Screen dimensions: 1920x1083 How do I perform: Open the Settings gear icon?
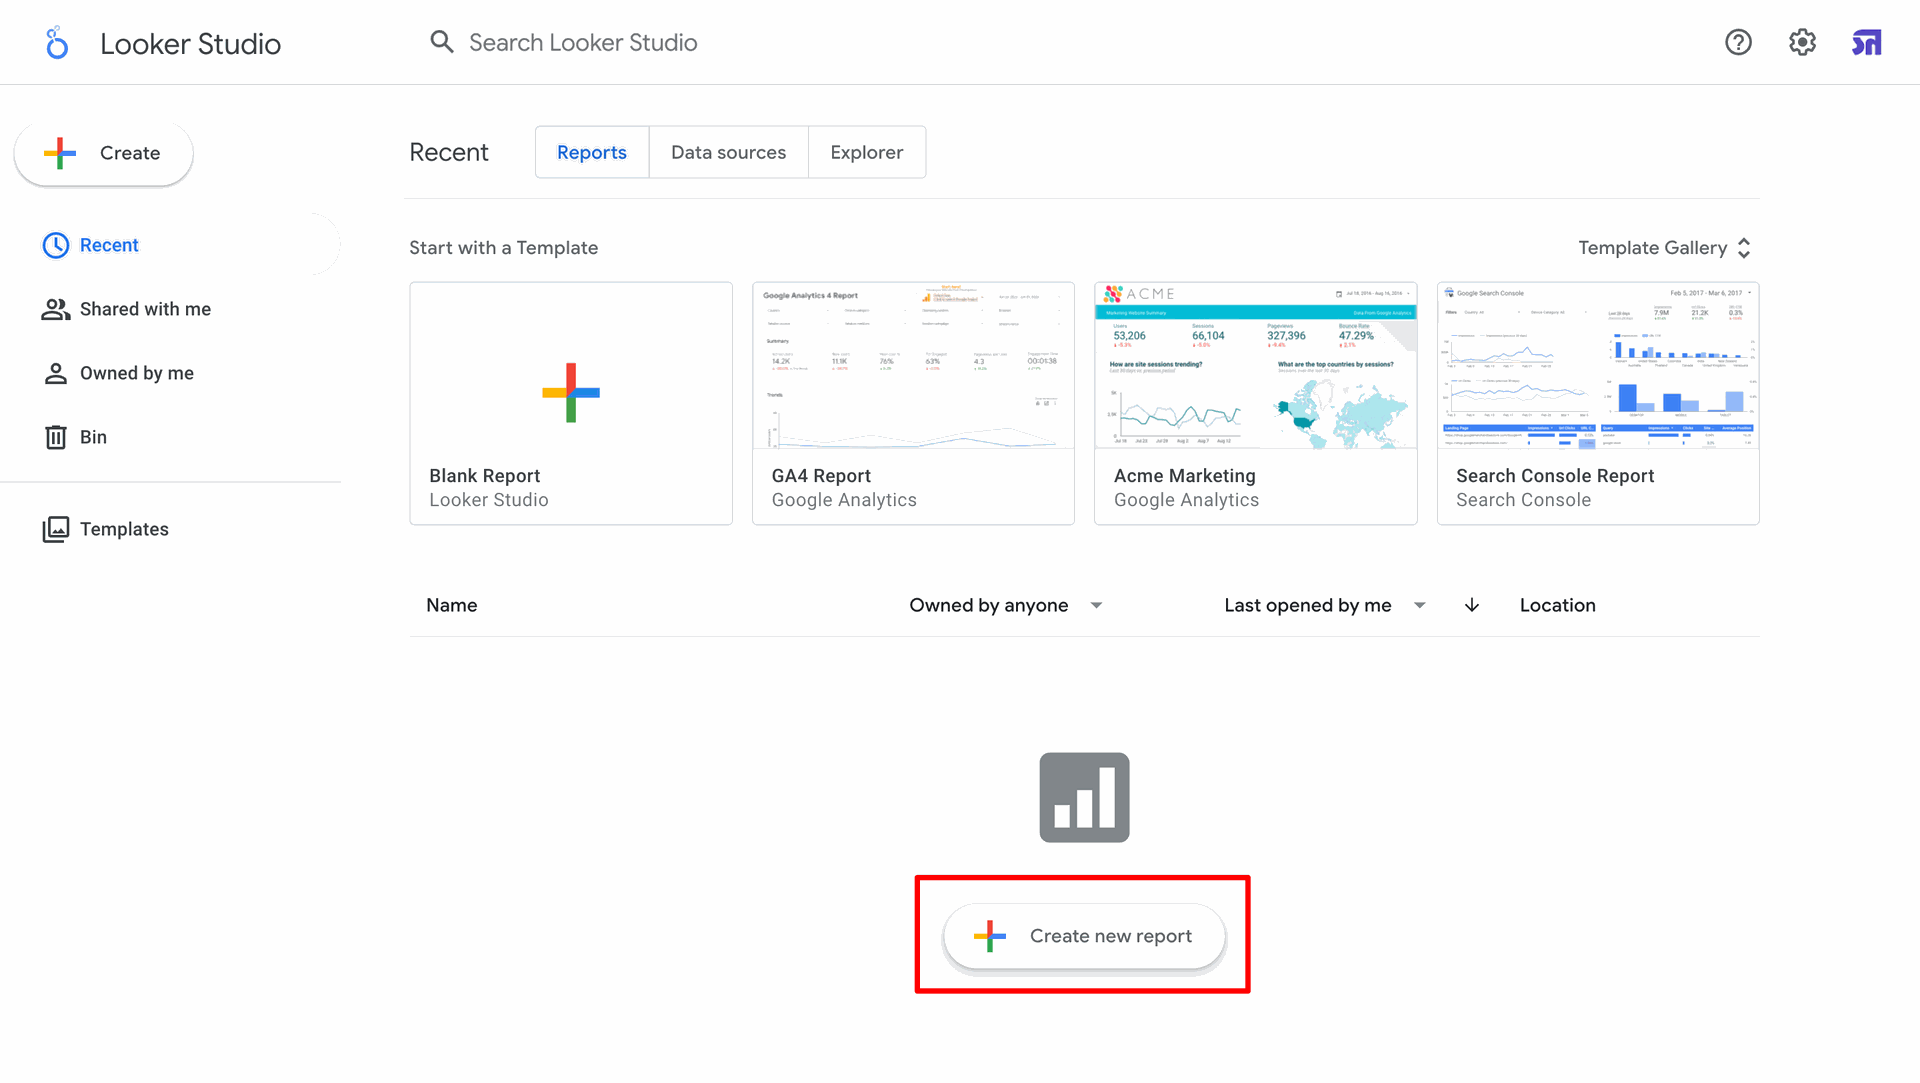tap(1802, 42)
